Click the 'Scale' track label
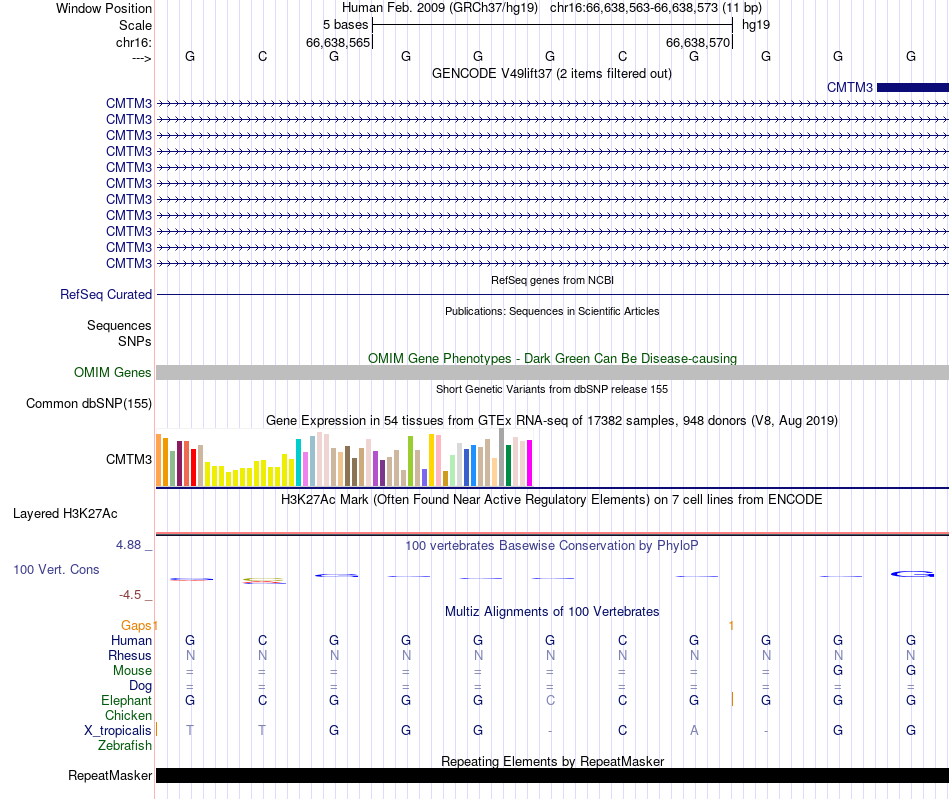The image size is (950, 799). (x=135, y=25)
